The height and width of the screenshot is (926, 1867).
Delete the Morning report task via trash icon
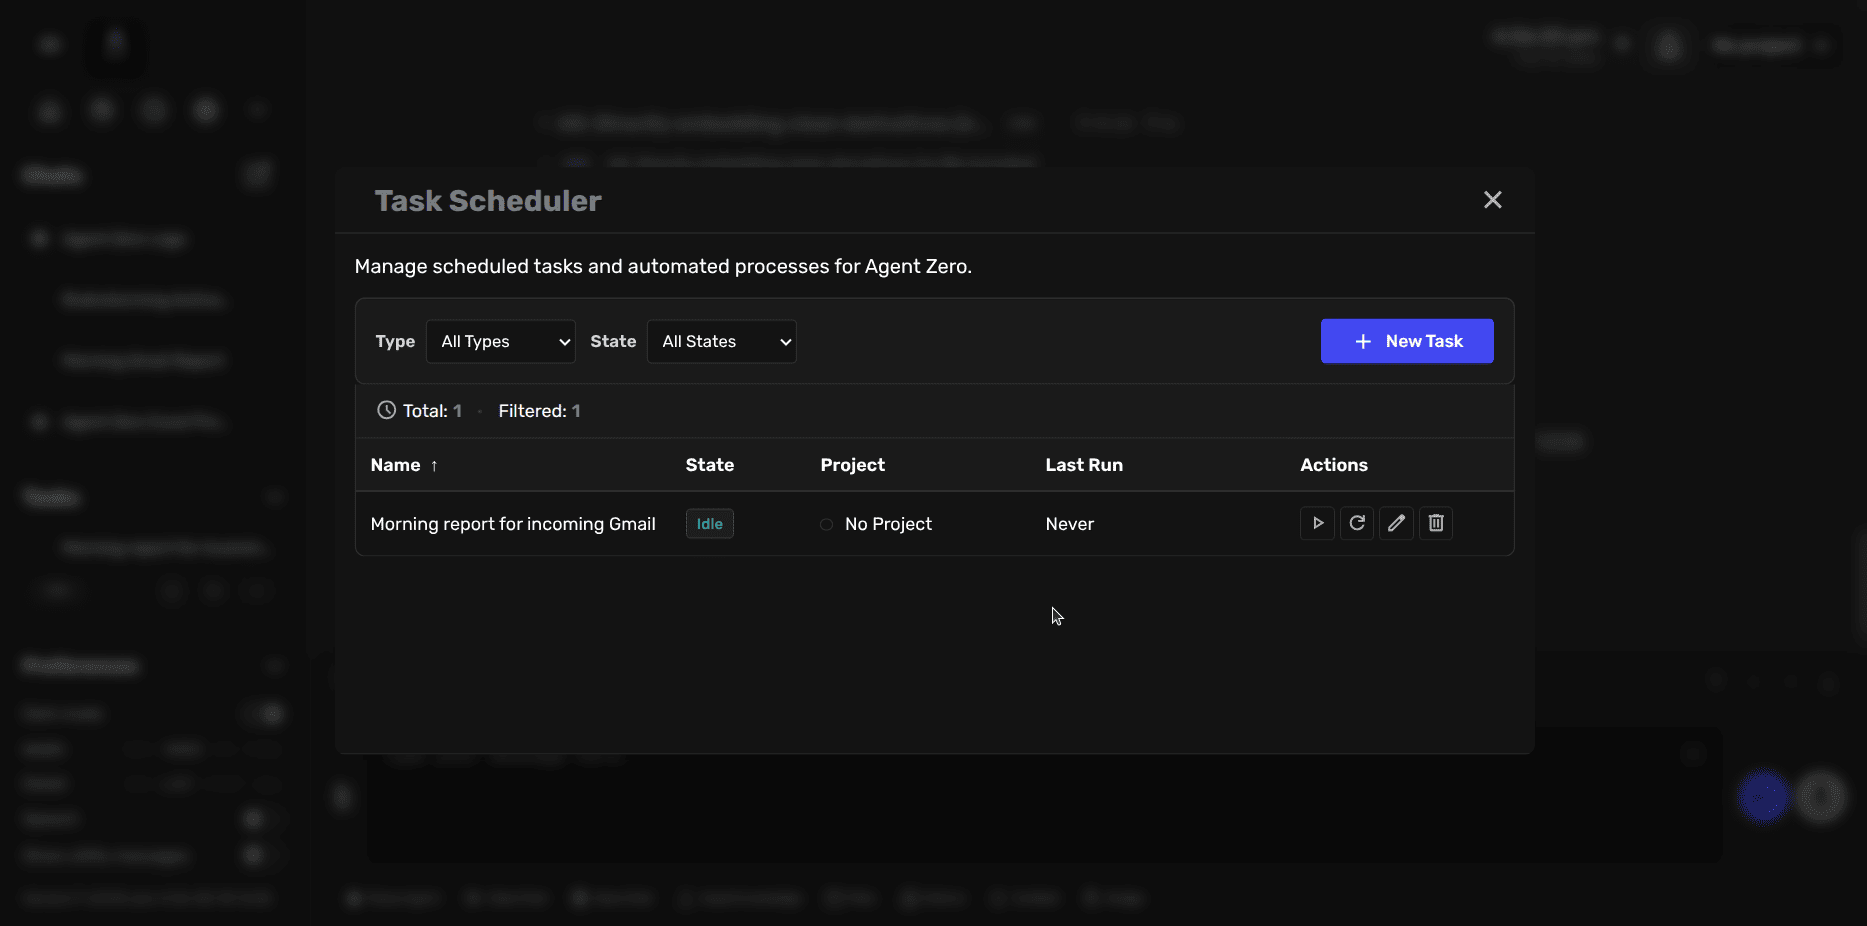tap(1436, 523)
